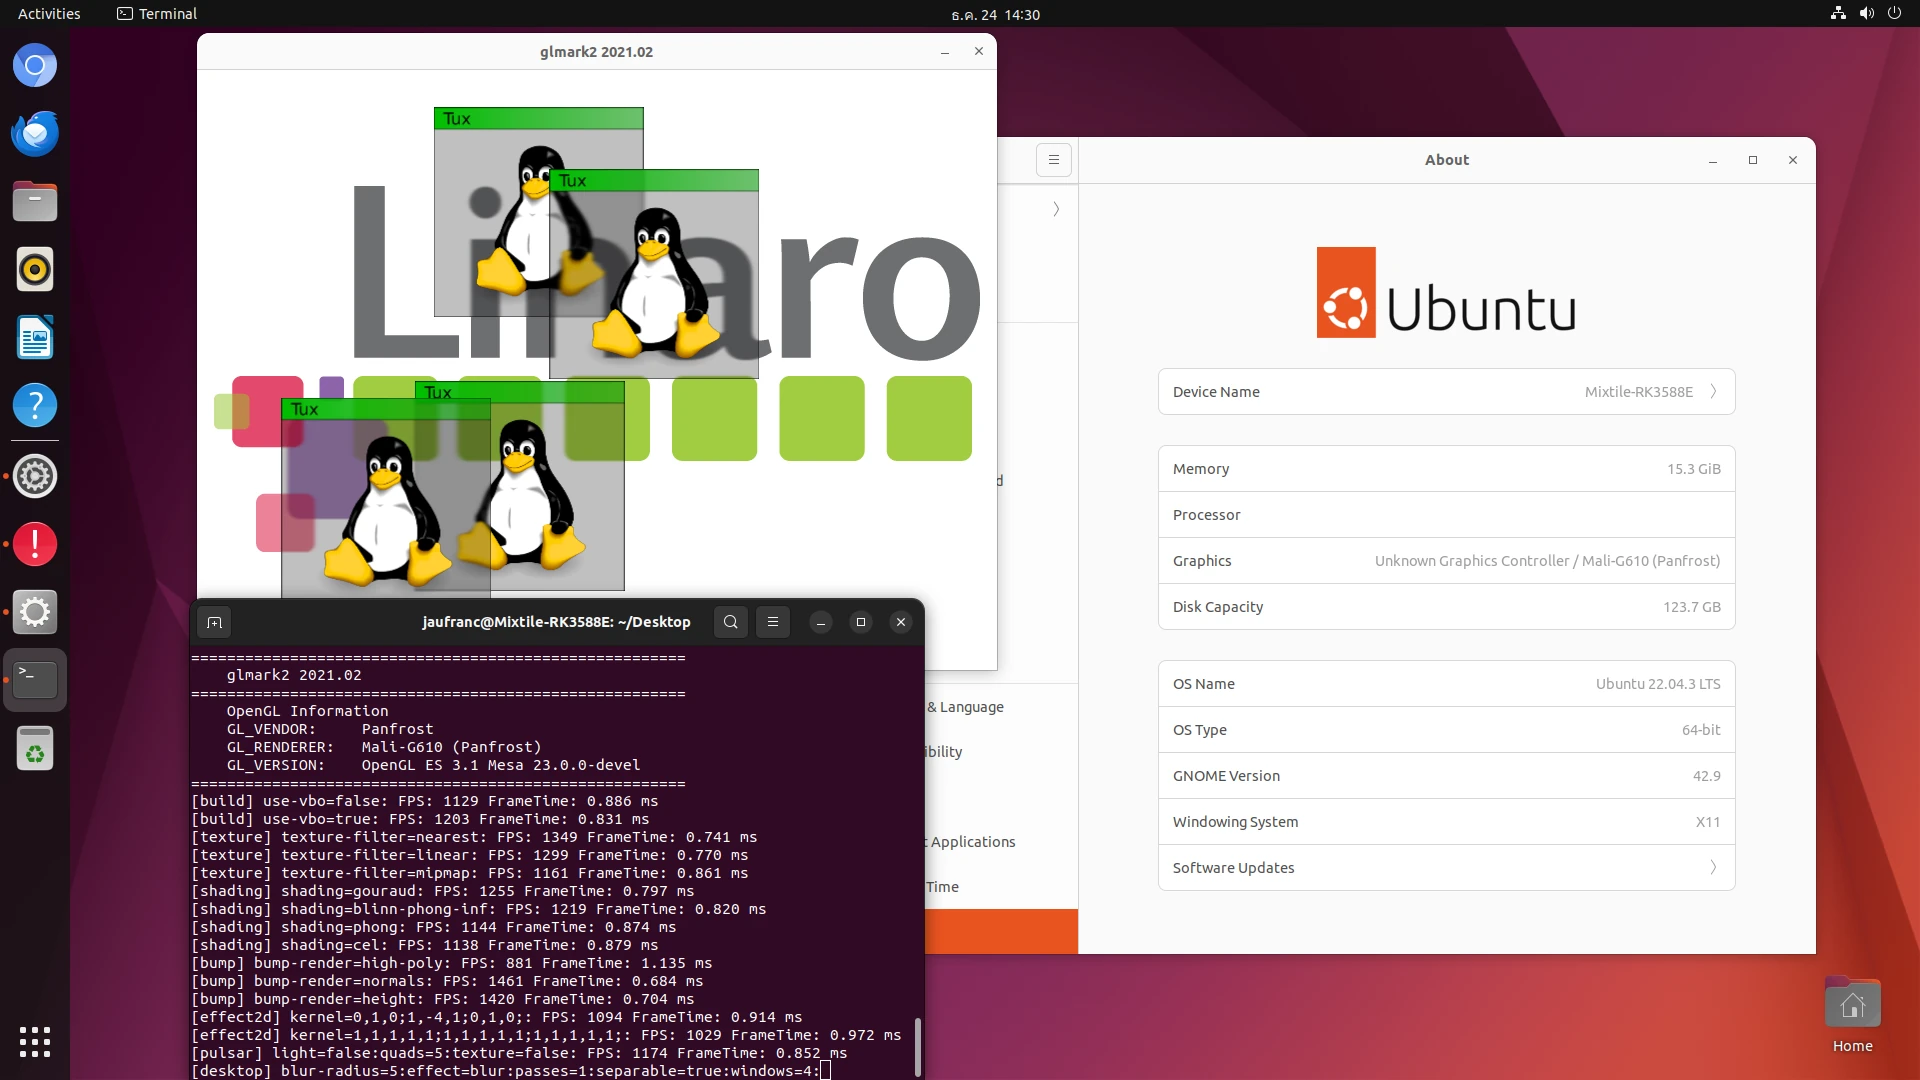Click the network status icon in top bar

coord(1838,14)
